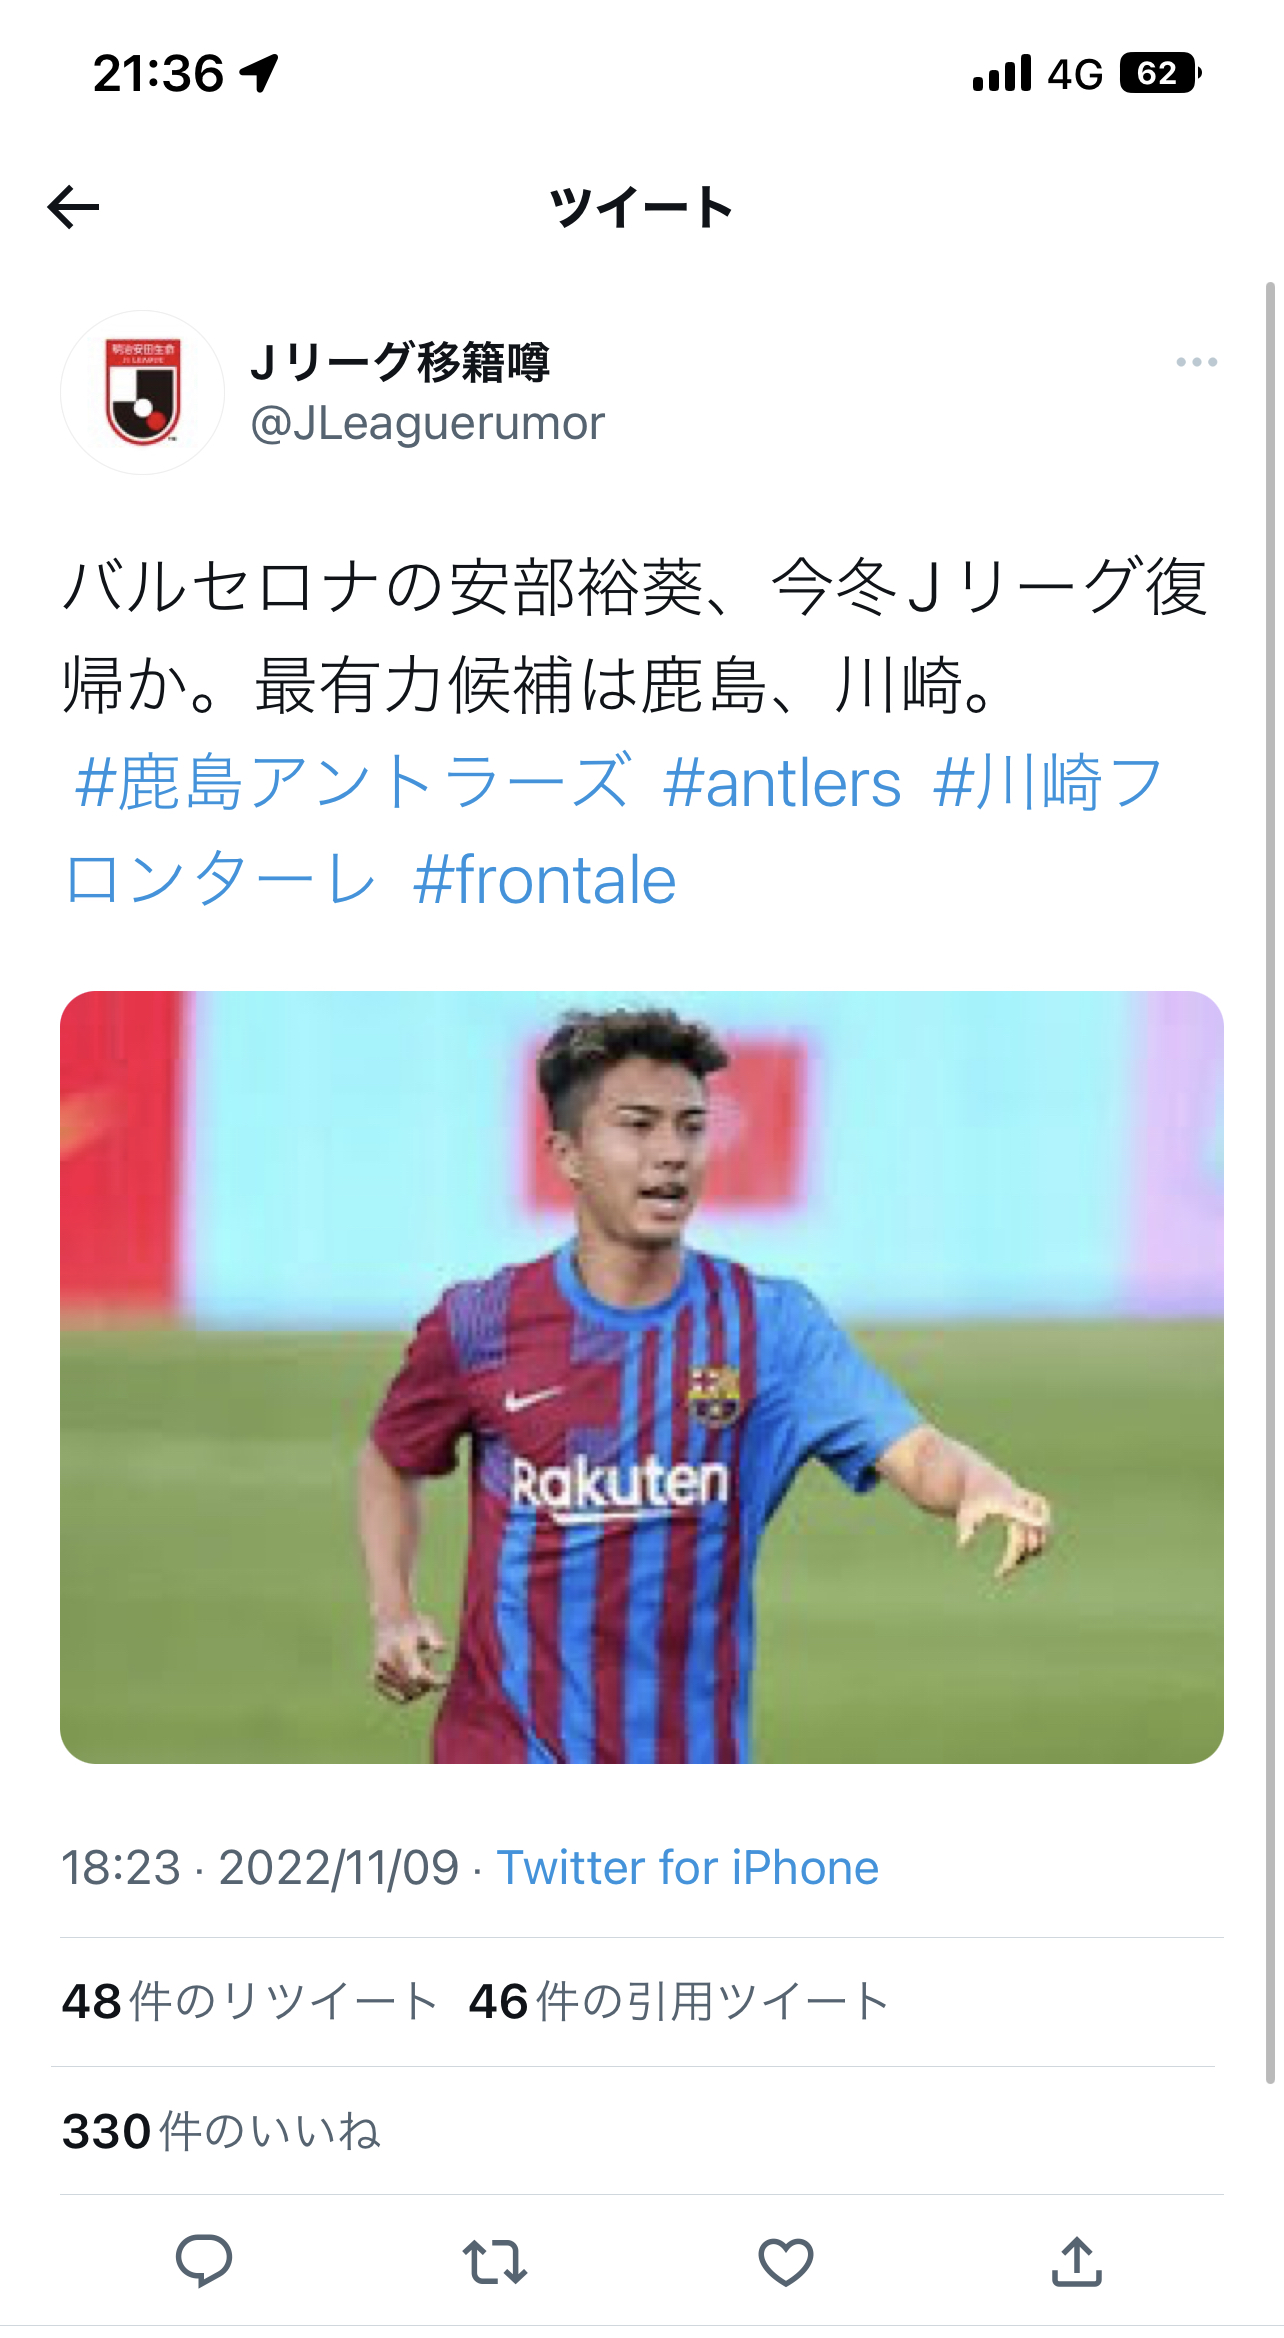Image resolution: width=1284 pixels, height=2338 pixels.
Task: Open hashtag #antlers
Action: coord(782,782)
